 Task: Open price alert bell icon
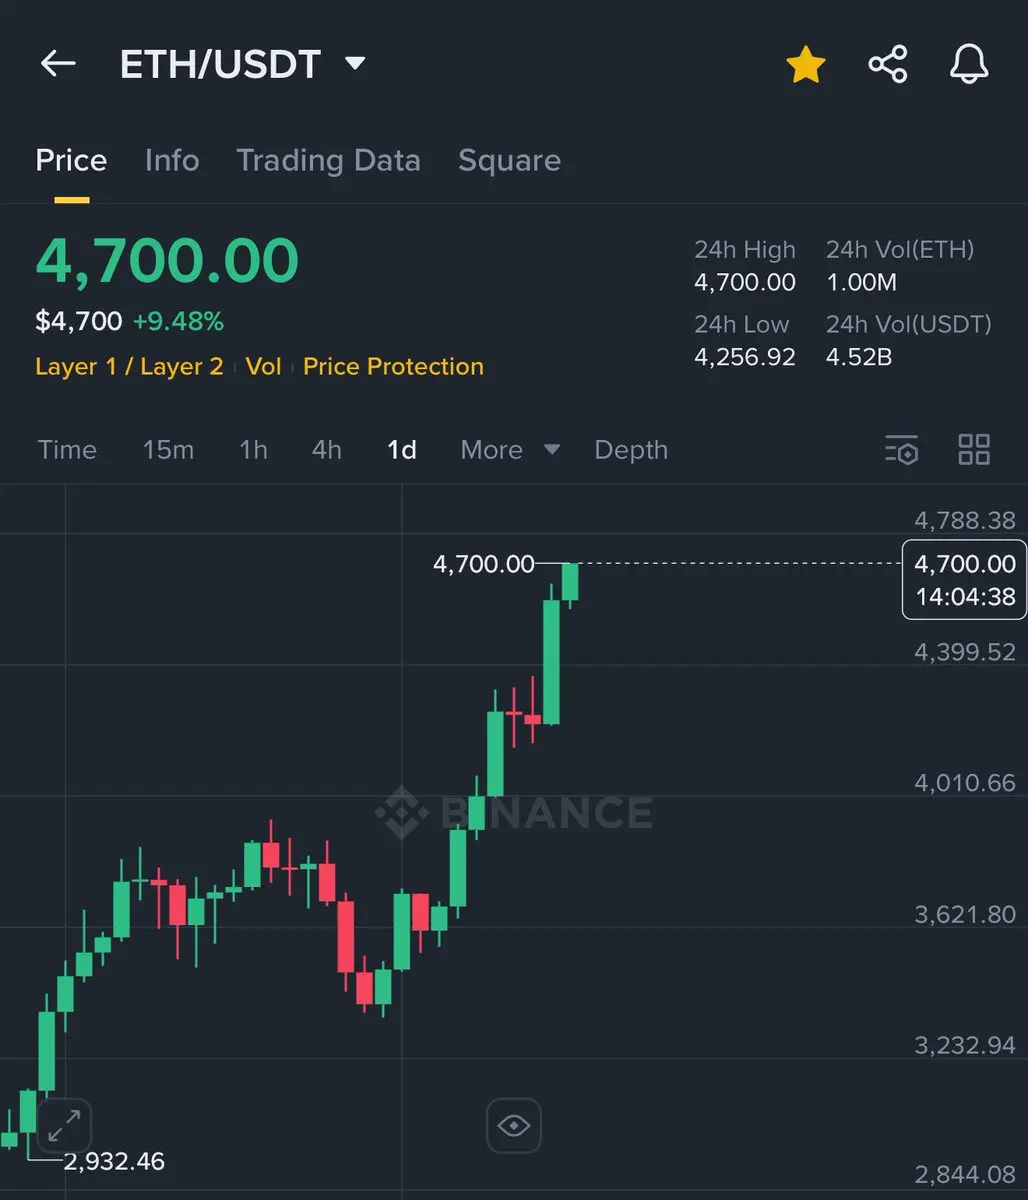point(968,65)
